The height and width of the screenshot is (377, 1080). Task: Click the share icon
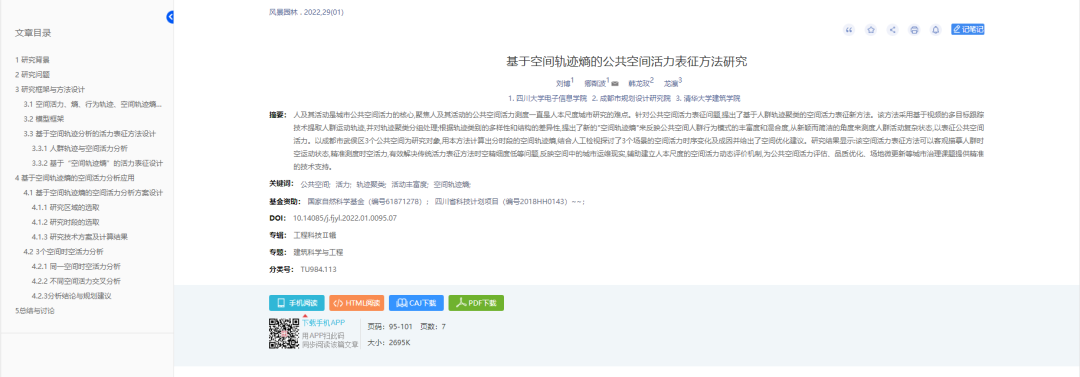(893, 30)
